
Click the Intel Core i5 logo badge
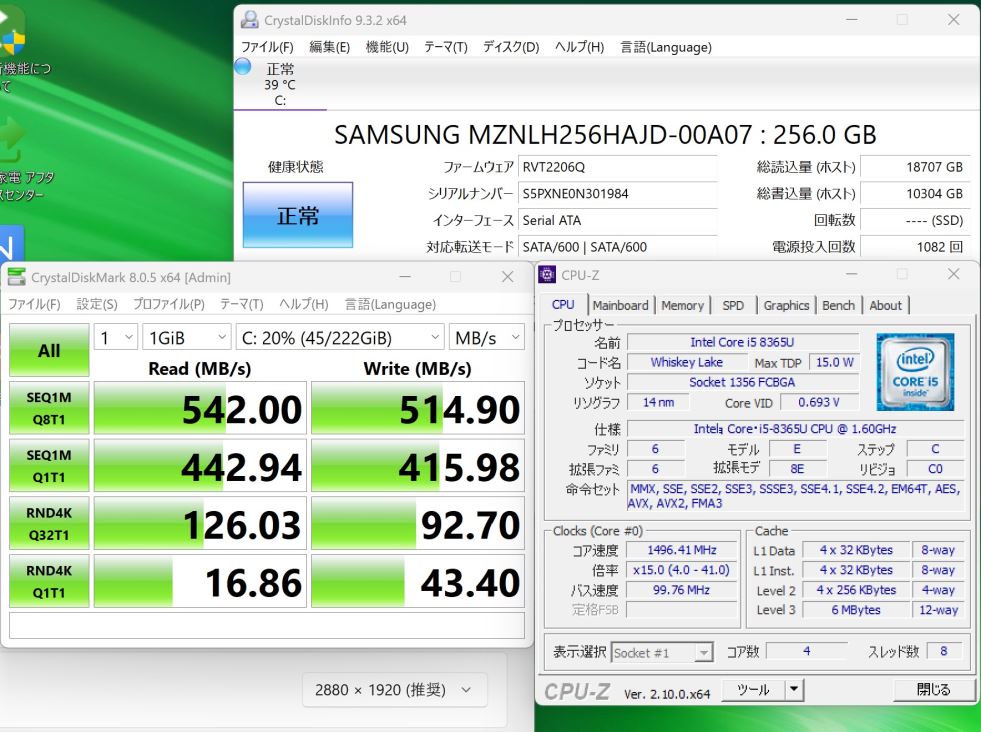point(915,372)
